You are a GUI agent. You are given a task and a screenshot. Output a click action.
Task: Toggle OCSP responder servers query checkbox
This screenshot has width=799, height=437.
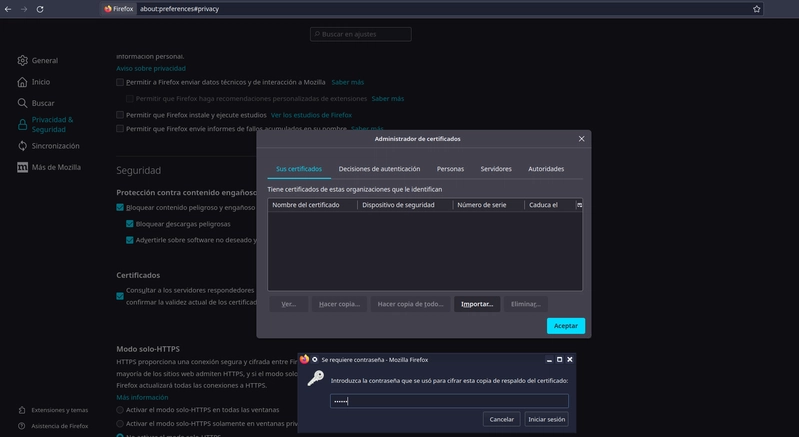120,296
